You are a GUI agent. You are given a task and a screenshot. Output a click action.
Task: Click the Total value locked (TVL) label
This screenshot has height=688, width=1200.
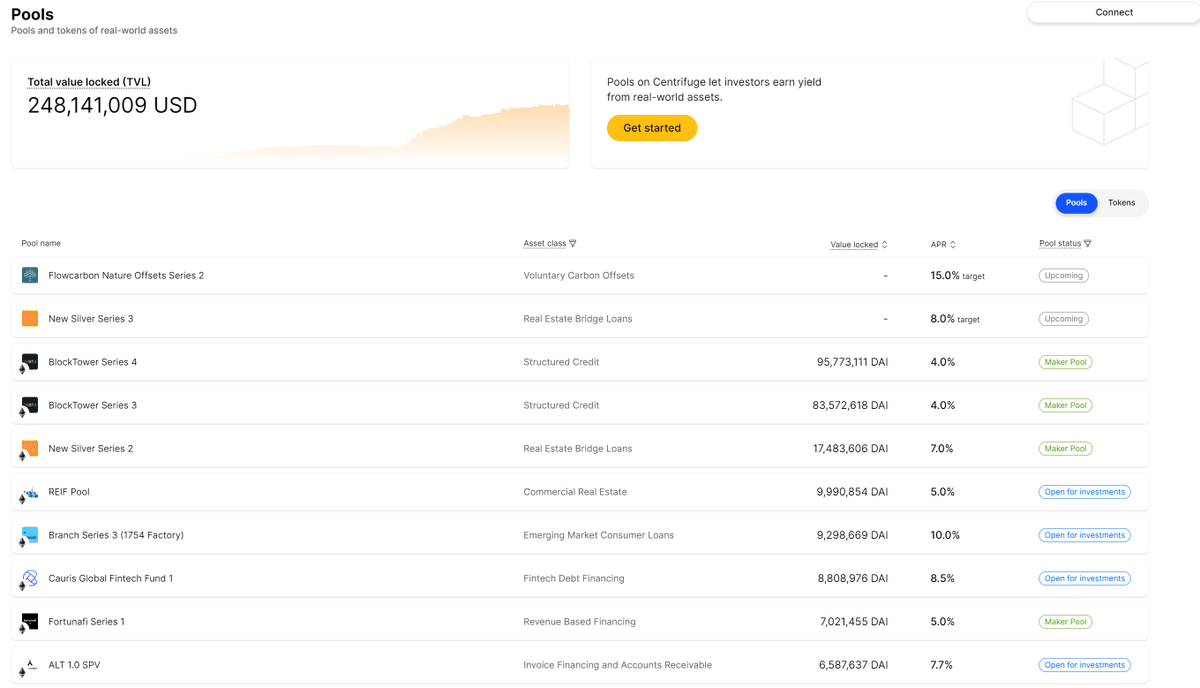pyautogui.click(x=89, y=82)
